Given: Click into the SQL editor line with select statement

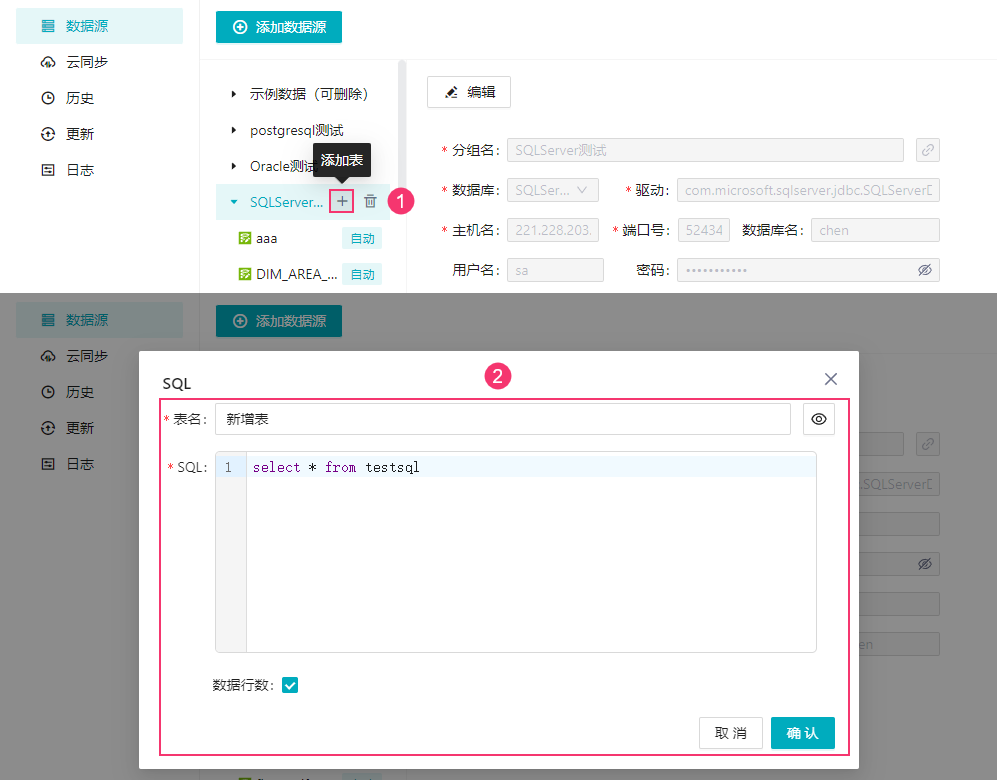Looking at the screenshot, I should pos(531,467).
